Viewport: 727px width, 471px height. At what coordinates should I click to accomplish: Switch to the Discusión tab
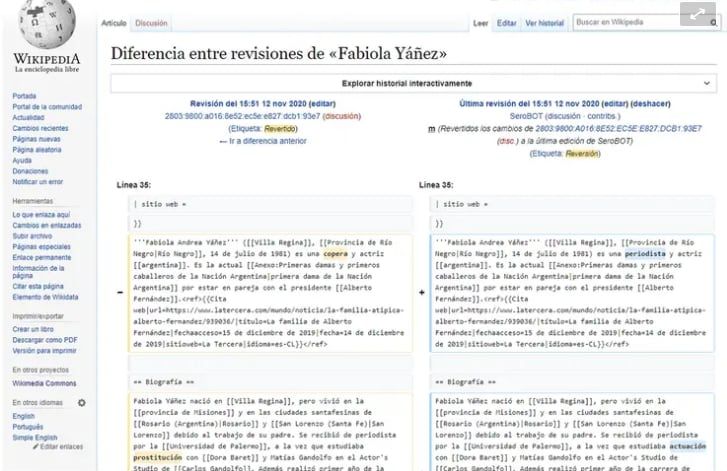point(152,23)
